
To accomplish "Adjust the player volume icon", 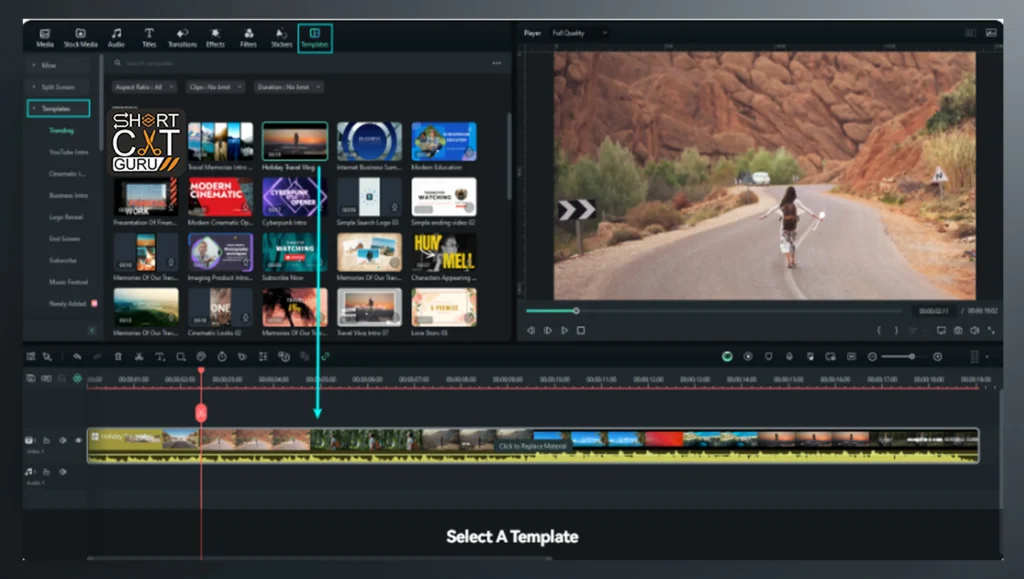I will pos(974,331).
